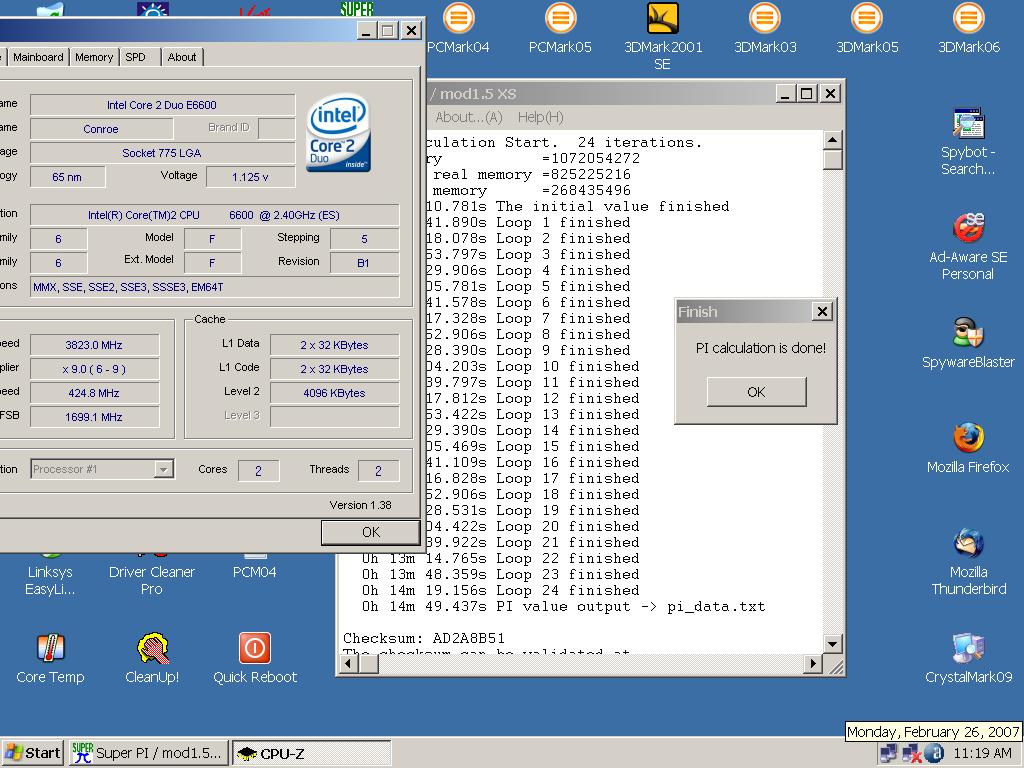
Task: Click the Intel Core 2 Duo logo
Action: click(339, 133)
